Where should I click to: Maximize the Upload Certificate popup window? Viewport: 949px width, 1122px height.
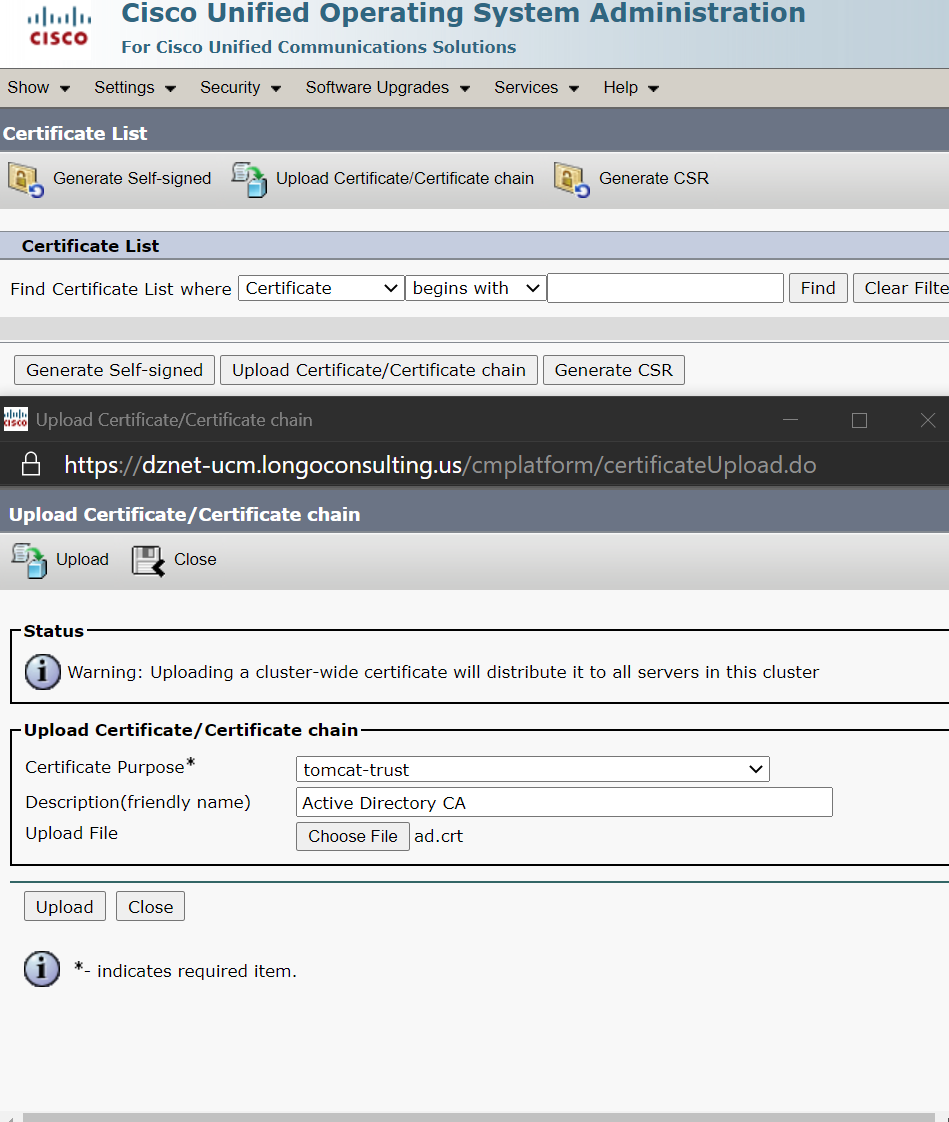[x=860, y=420]
